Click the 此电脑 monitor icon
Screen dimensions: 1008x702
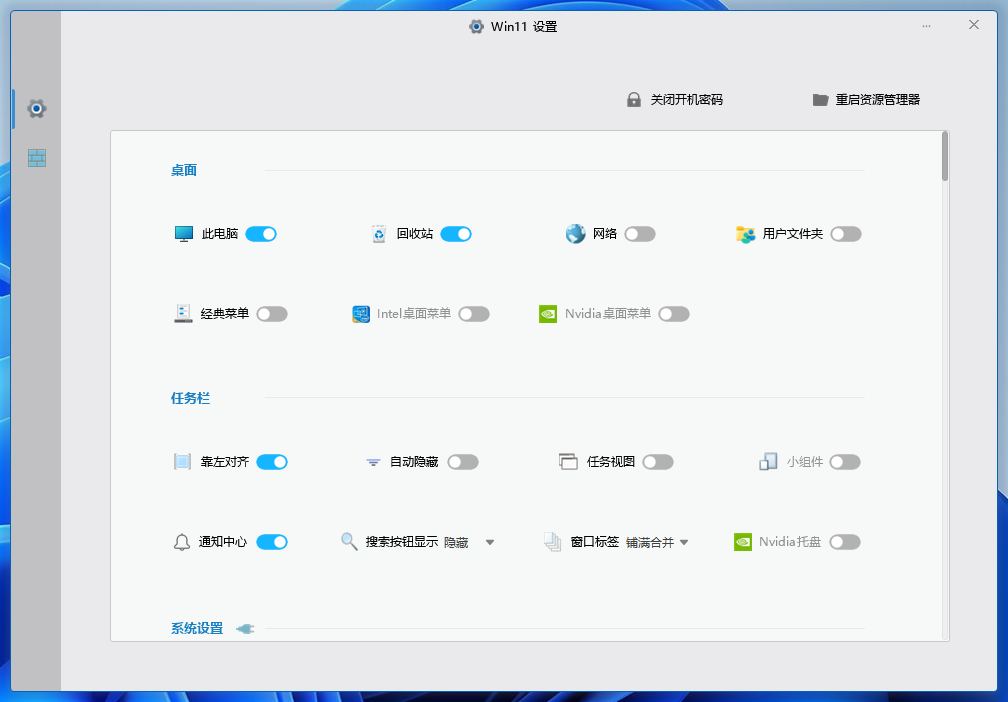pos(183,234)
